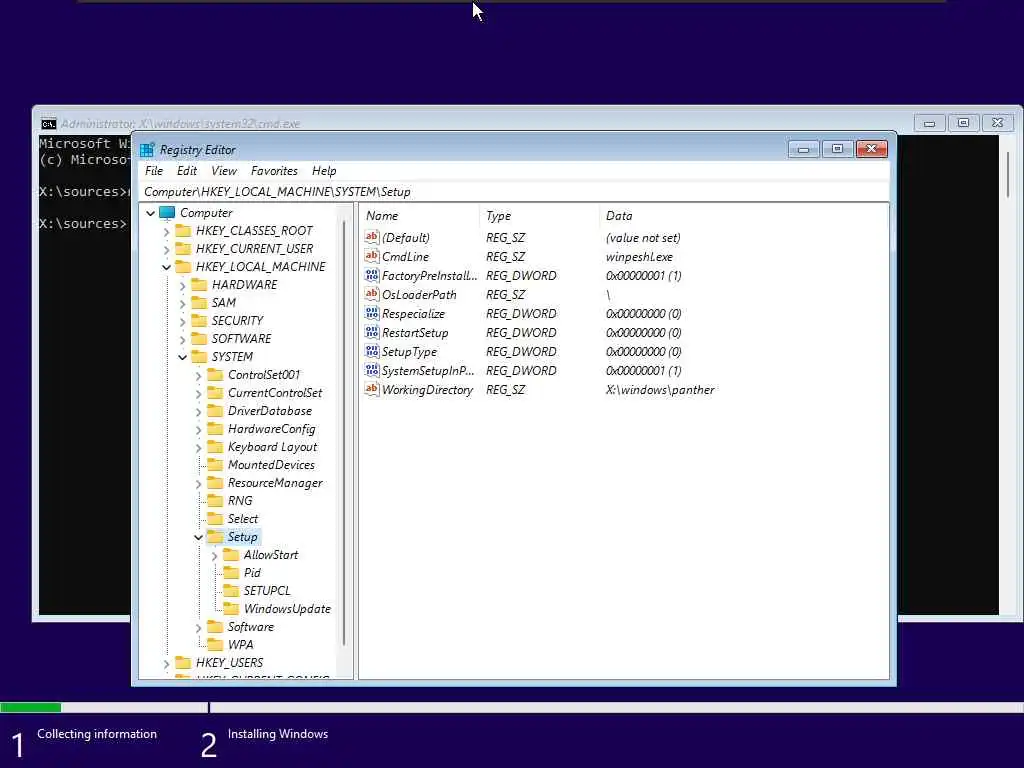Click the SetupType DWORD value icon
The width and height of the screenshot is (1024, 768).
pos(372,351)
